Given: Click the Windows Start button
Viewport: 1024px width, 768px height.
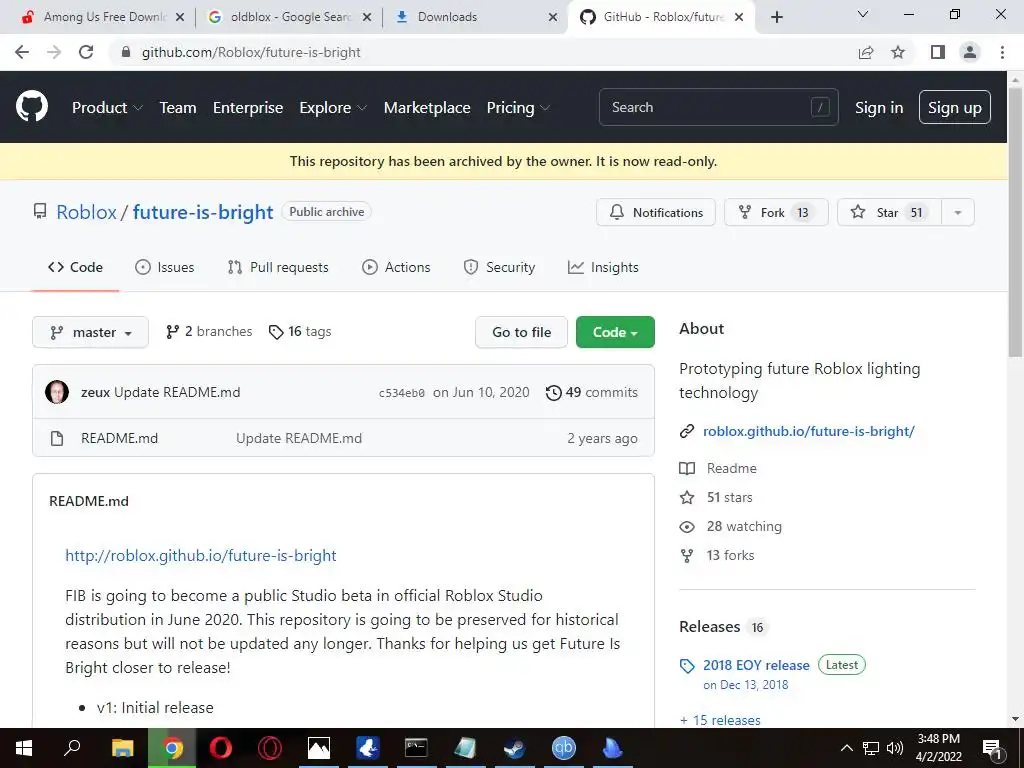Looking at the screenshot, I should pyautogui.click(x=23, y=748).
